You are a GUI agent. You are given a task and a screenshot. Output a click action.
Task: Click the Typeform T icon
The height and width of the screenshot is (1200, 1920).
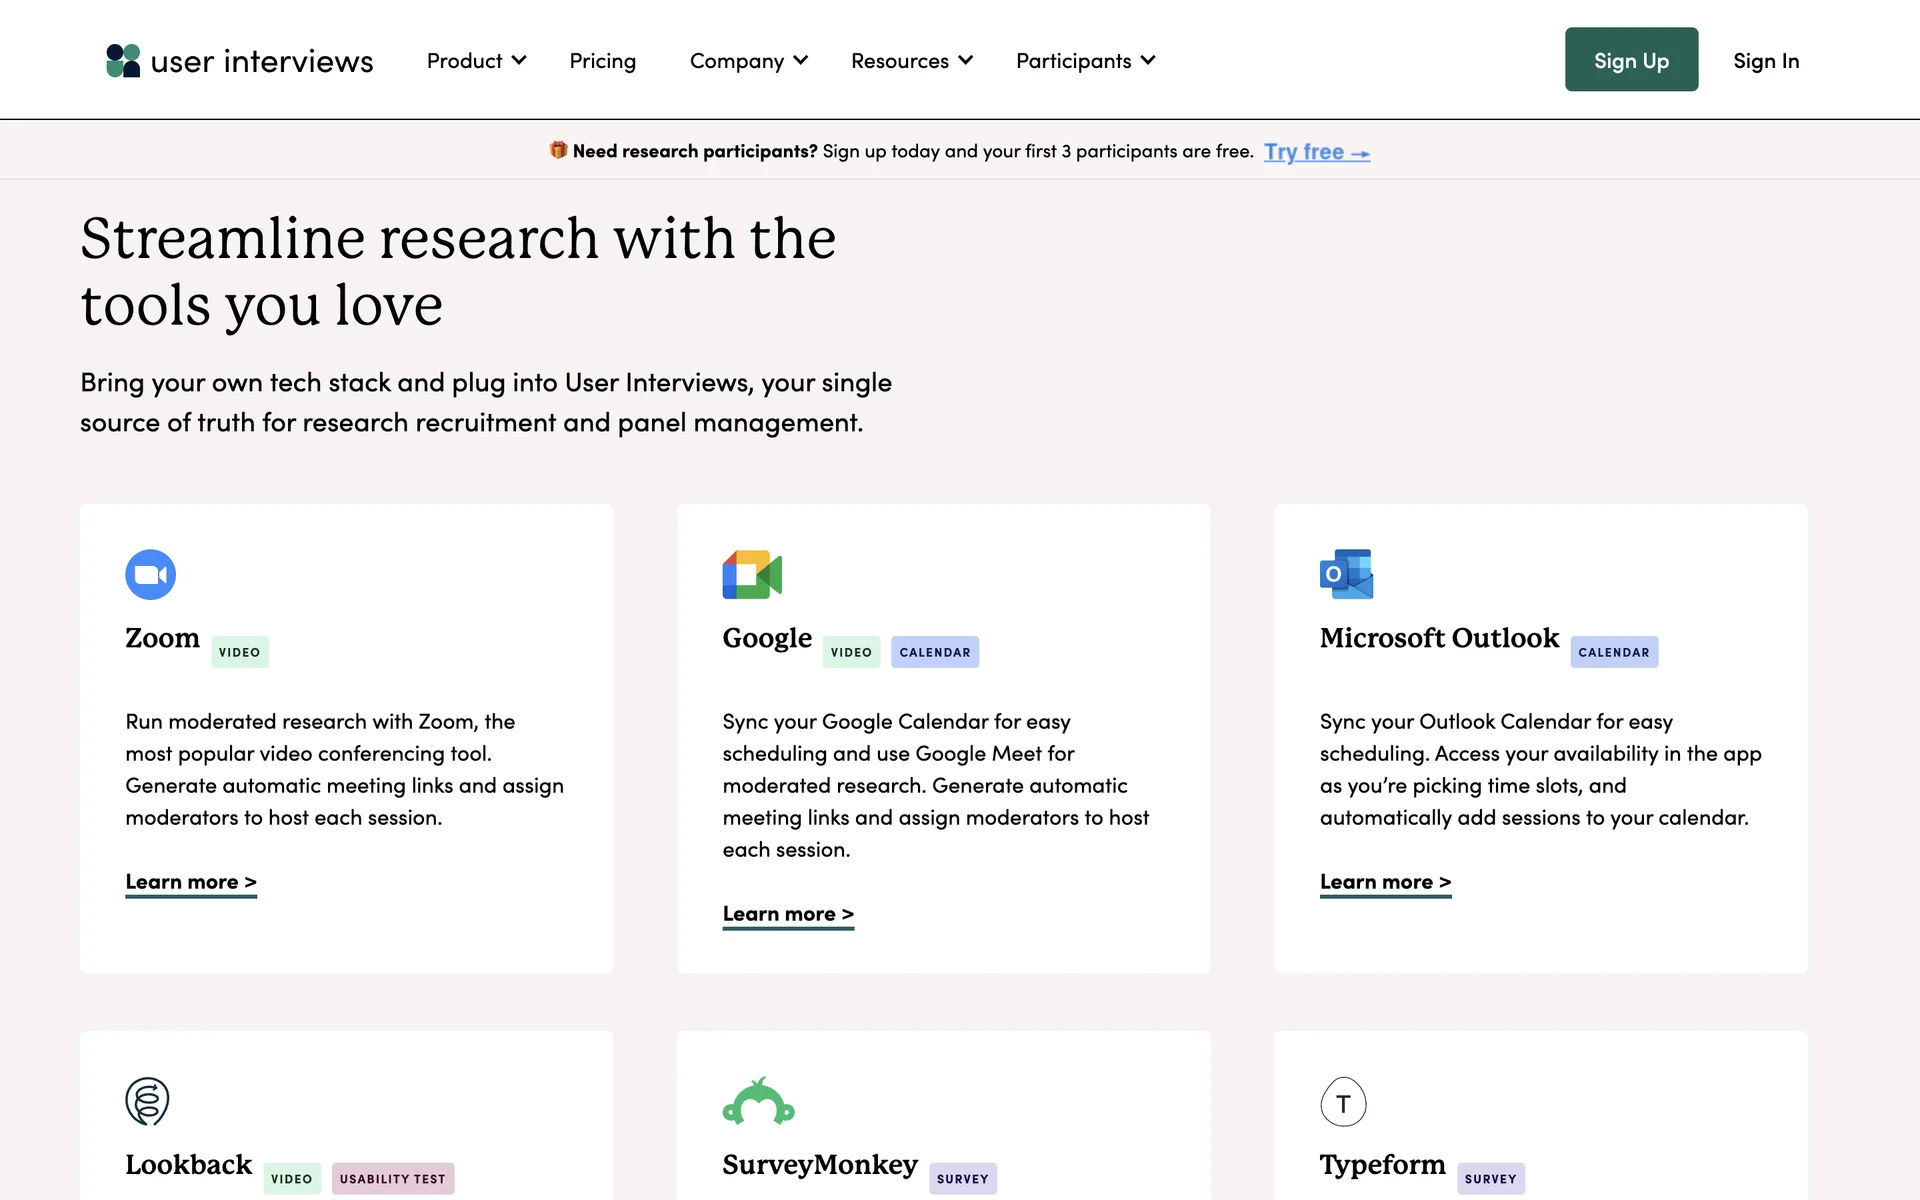tap(1343, 1102)
